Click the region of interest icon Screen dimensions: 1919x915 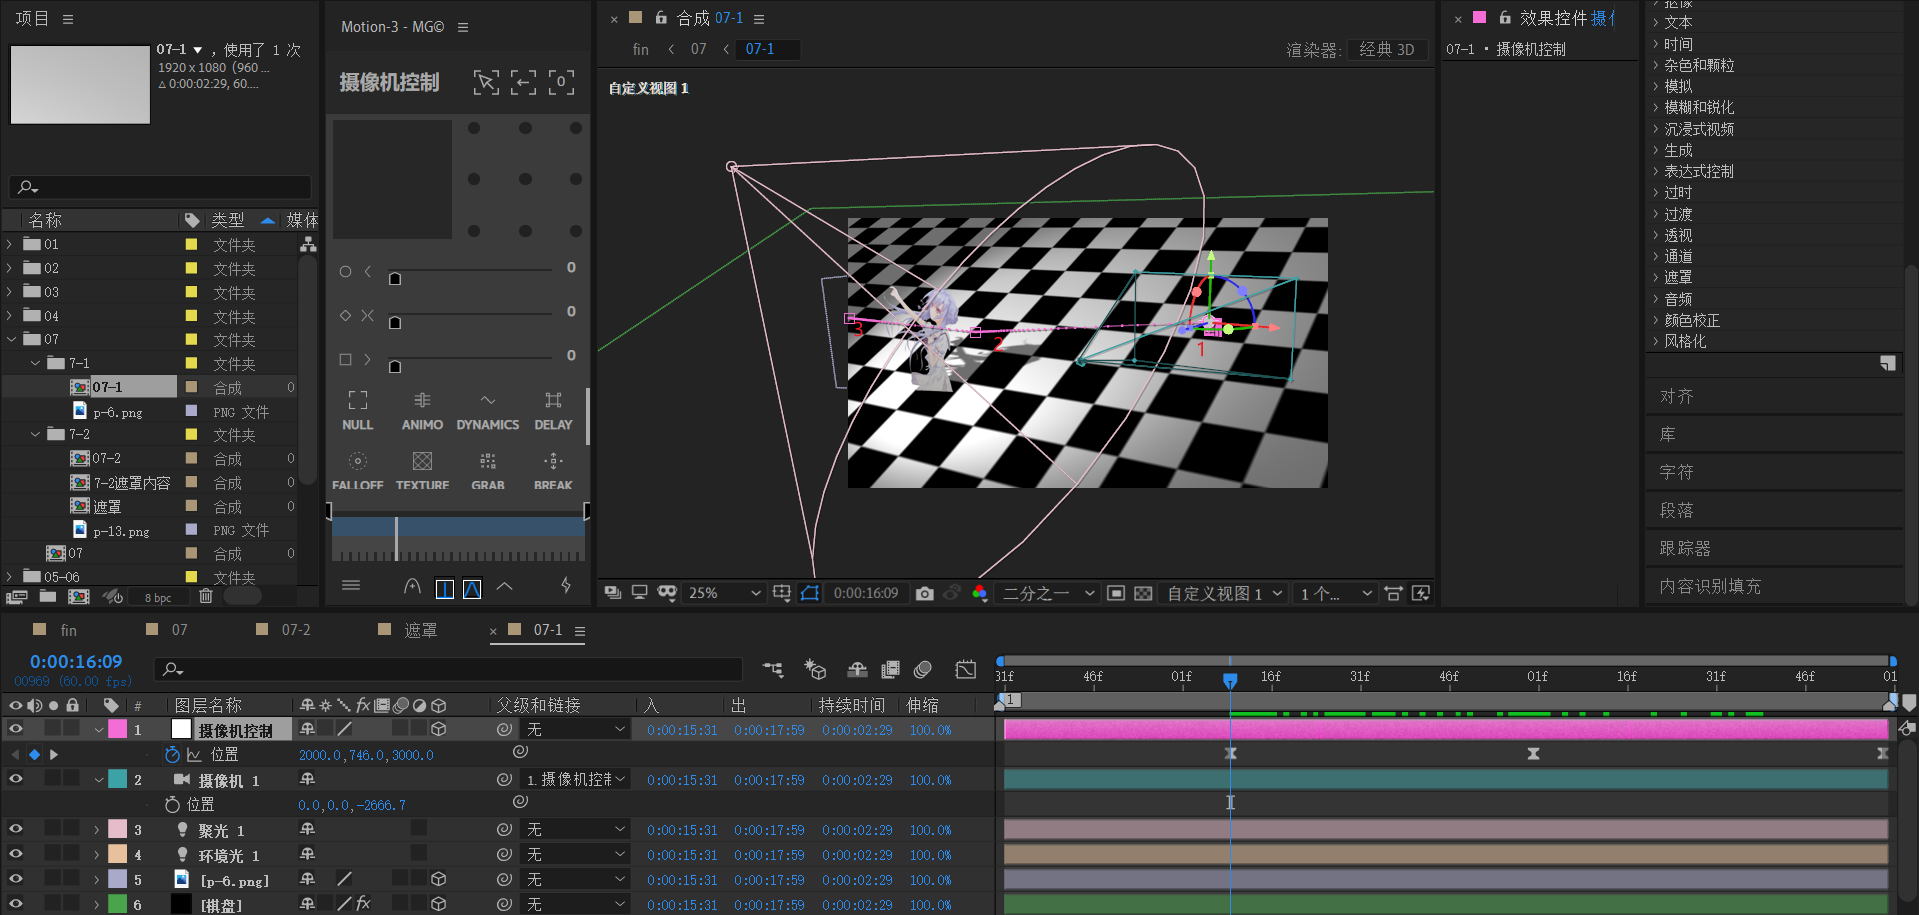(x=1116, y=593)
